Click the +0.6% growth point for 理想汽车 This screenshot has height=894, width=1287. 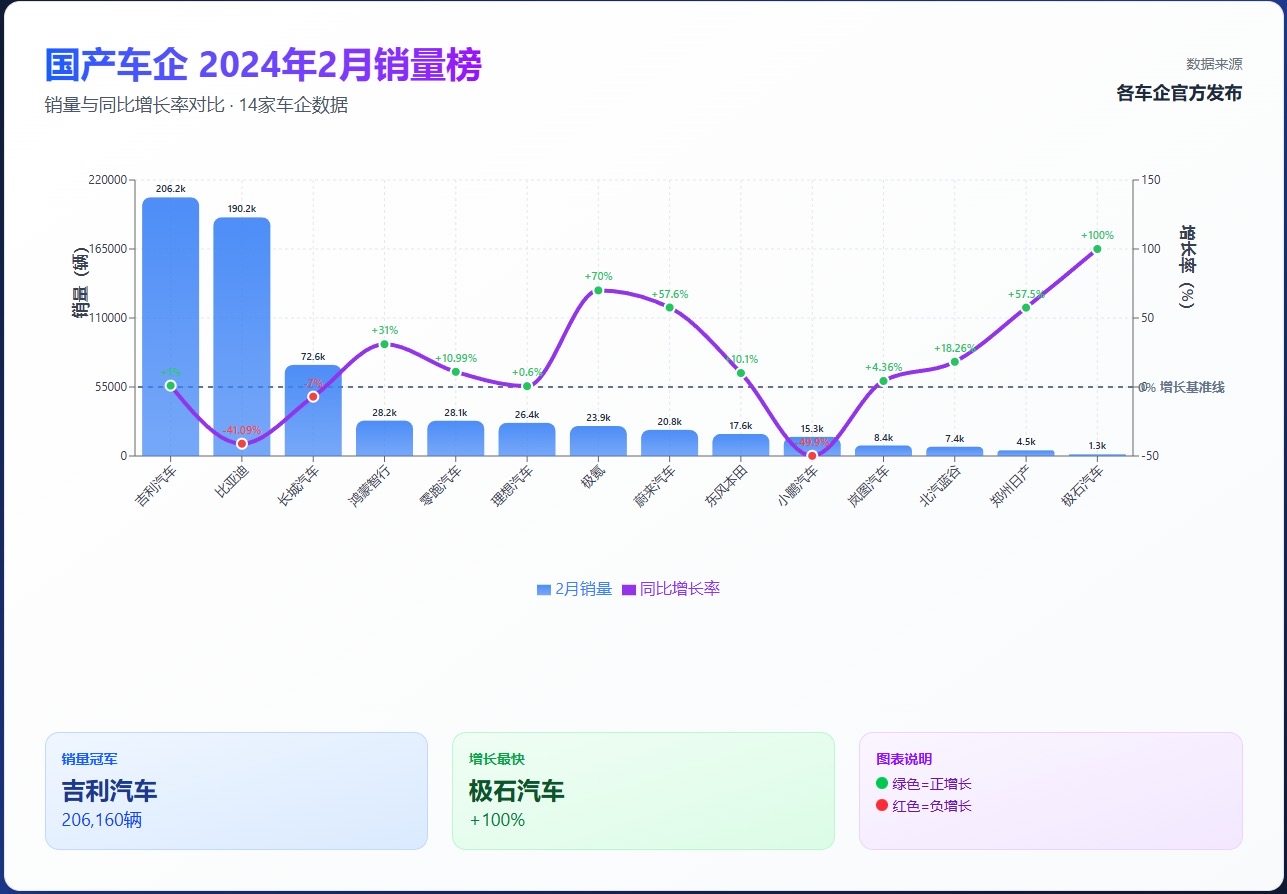click(527, 386)
